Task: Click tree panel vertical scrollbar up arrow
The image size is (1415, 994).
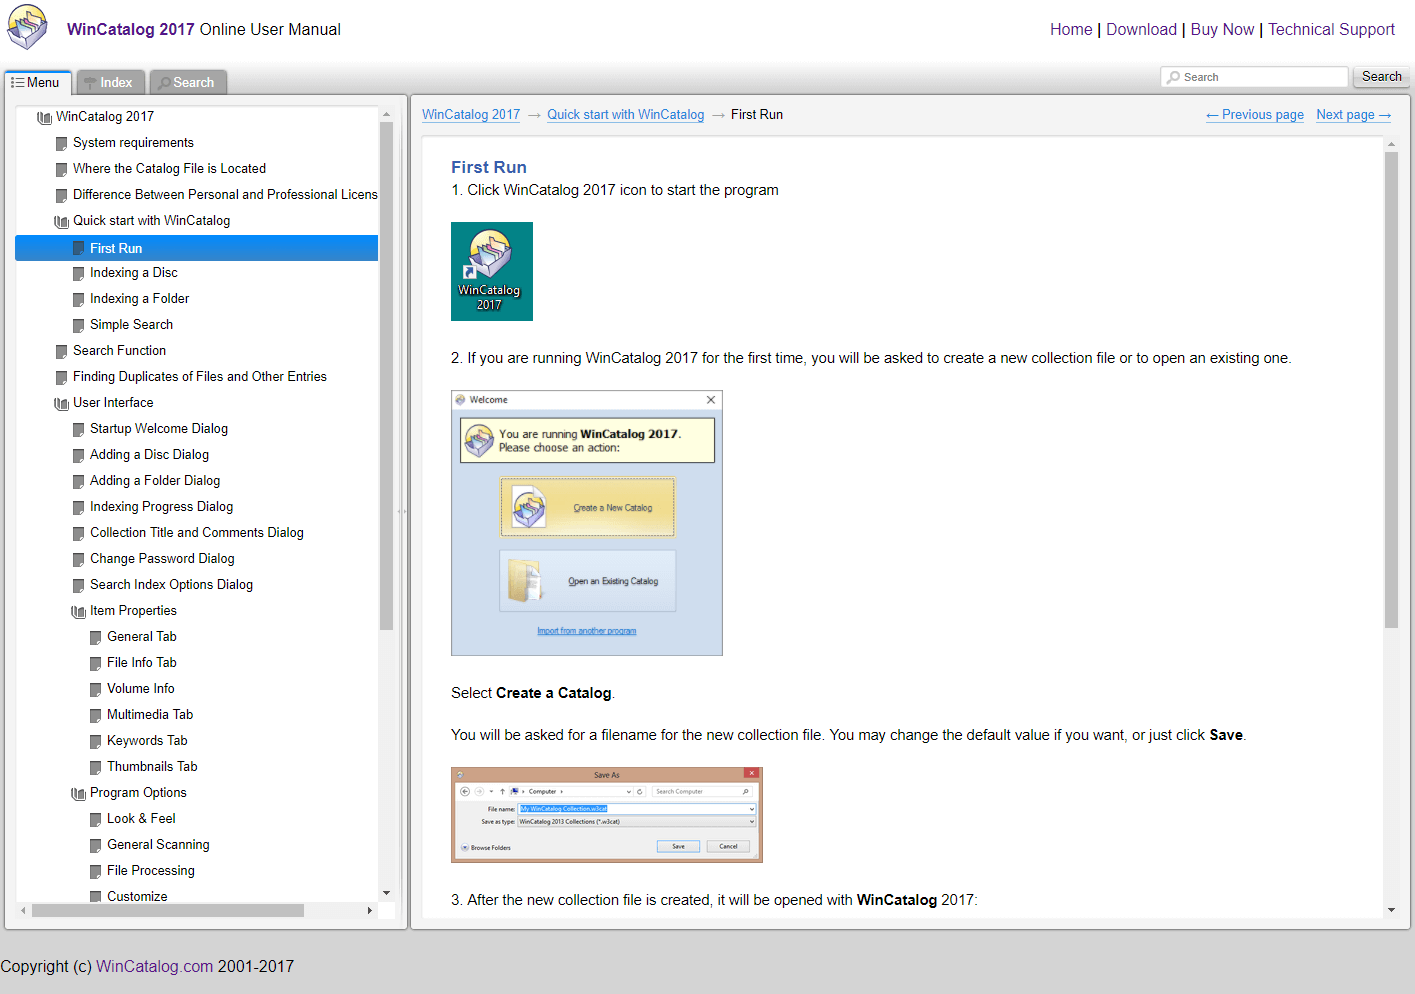Action: pyautogui.click(x=386, y=115)
